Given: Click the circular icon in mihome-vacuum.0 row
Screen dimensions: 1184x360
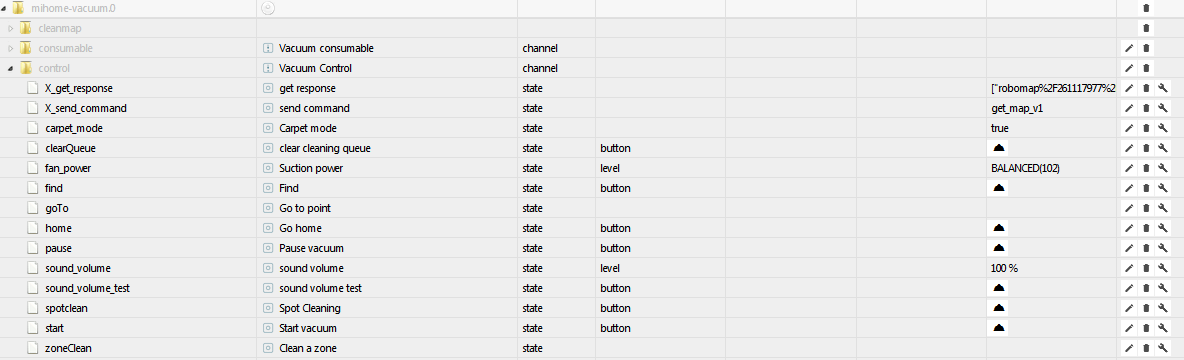Looking at the screenshot, I should click(x=267, y=8).
